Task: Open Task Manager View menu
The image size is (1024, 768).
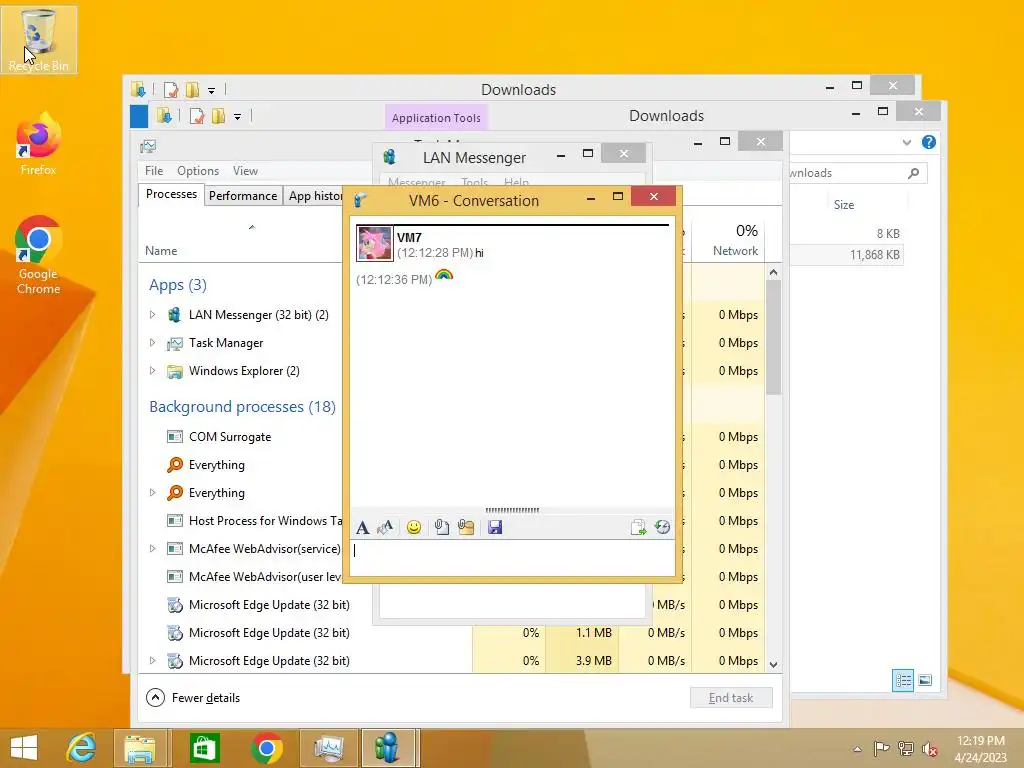Action: pos(246,171)
